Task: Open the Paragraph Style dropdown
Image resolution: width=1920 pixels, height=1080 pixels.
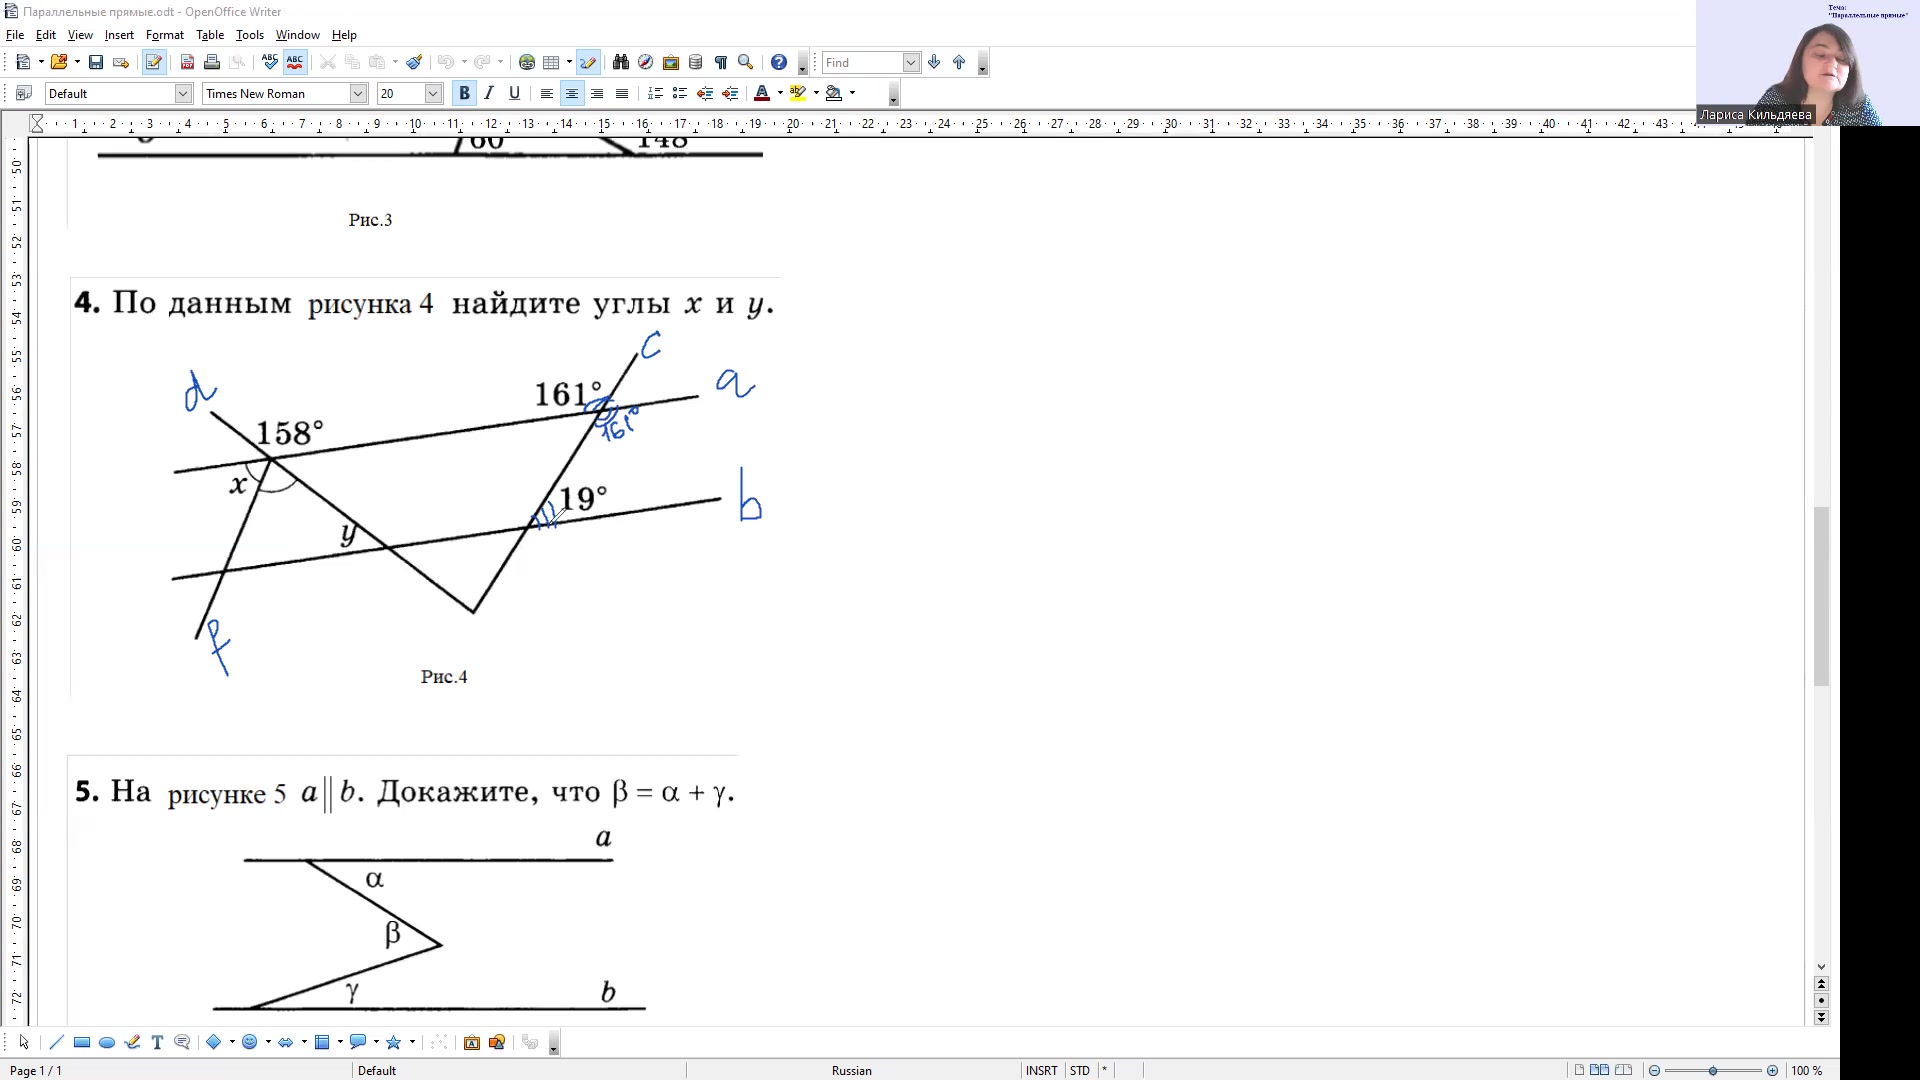Action: click(183, 92)
